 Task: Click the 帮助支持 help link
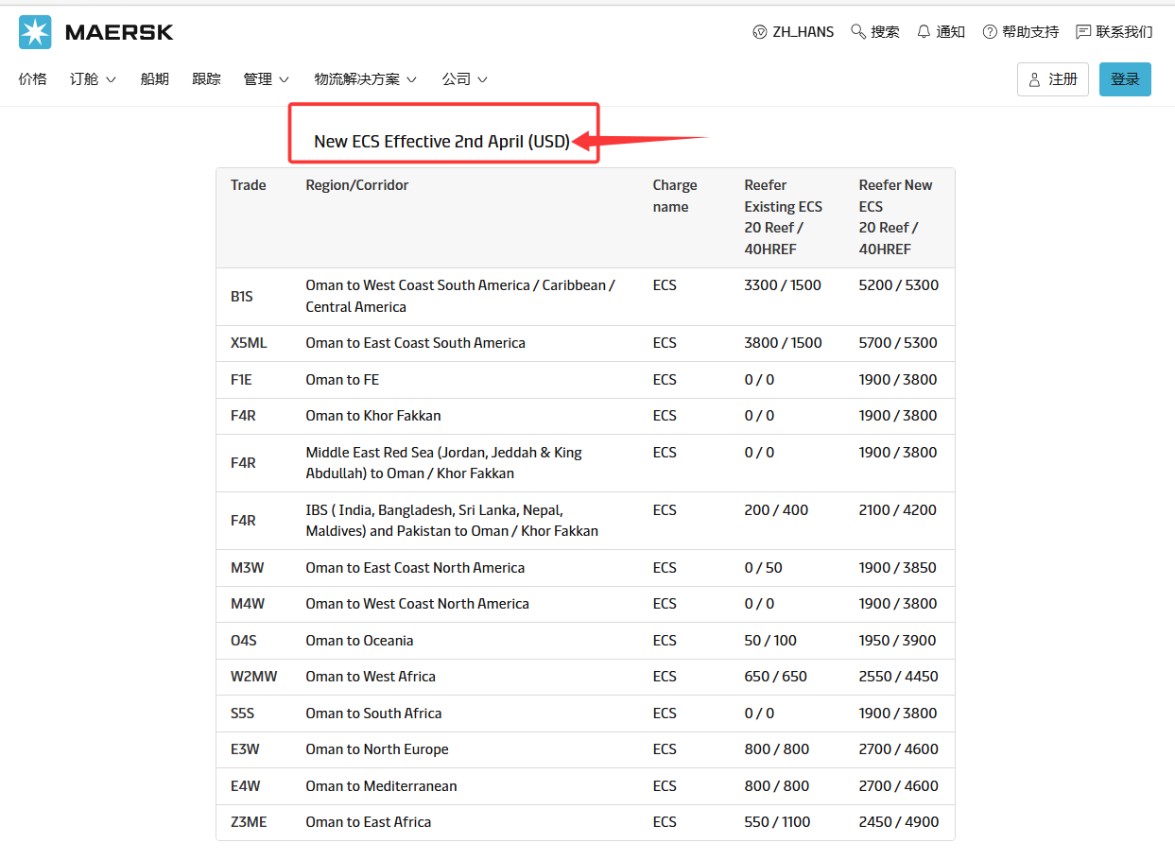pos(1030,32)
